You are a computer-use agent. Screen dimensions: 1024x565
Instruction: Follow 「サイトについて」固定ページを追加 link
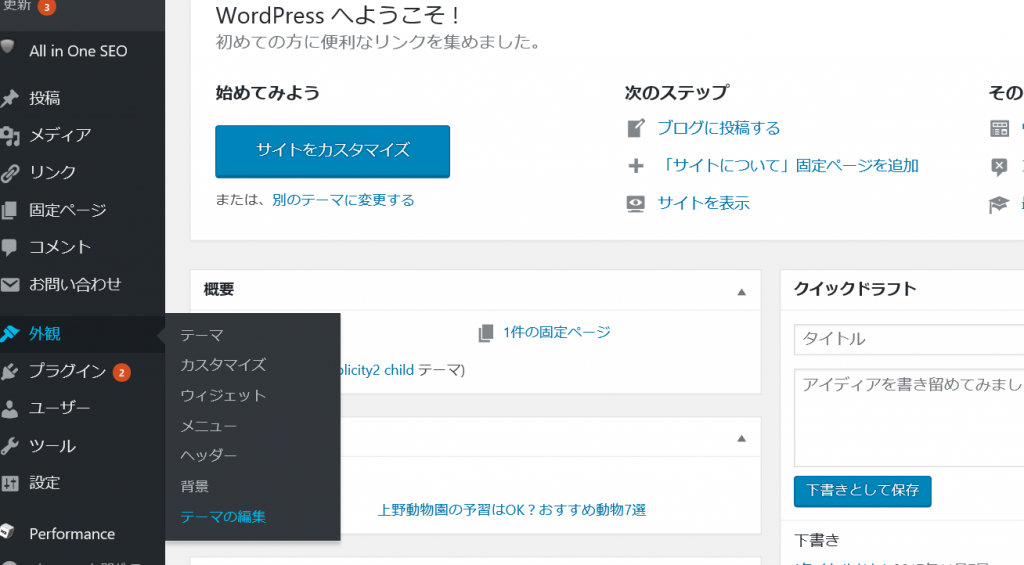point(788,166)
